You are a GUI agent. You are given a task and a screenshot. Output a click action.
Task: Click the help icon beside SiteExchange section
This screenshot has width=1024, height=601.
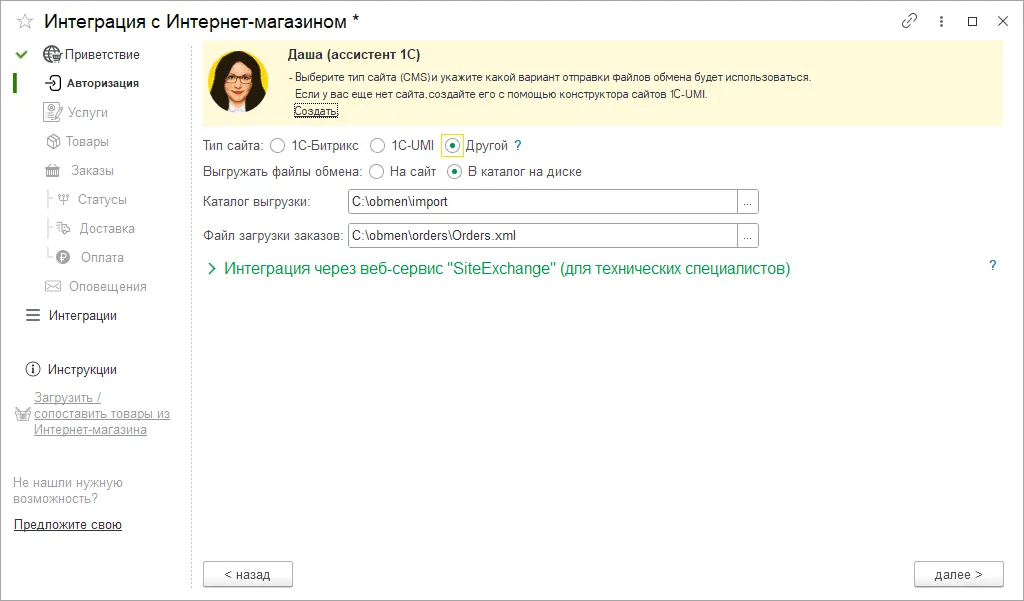(992, 265)
